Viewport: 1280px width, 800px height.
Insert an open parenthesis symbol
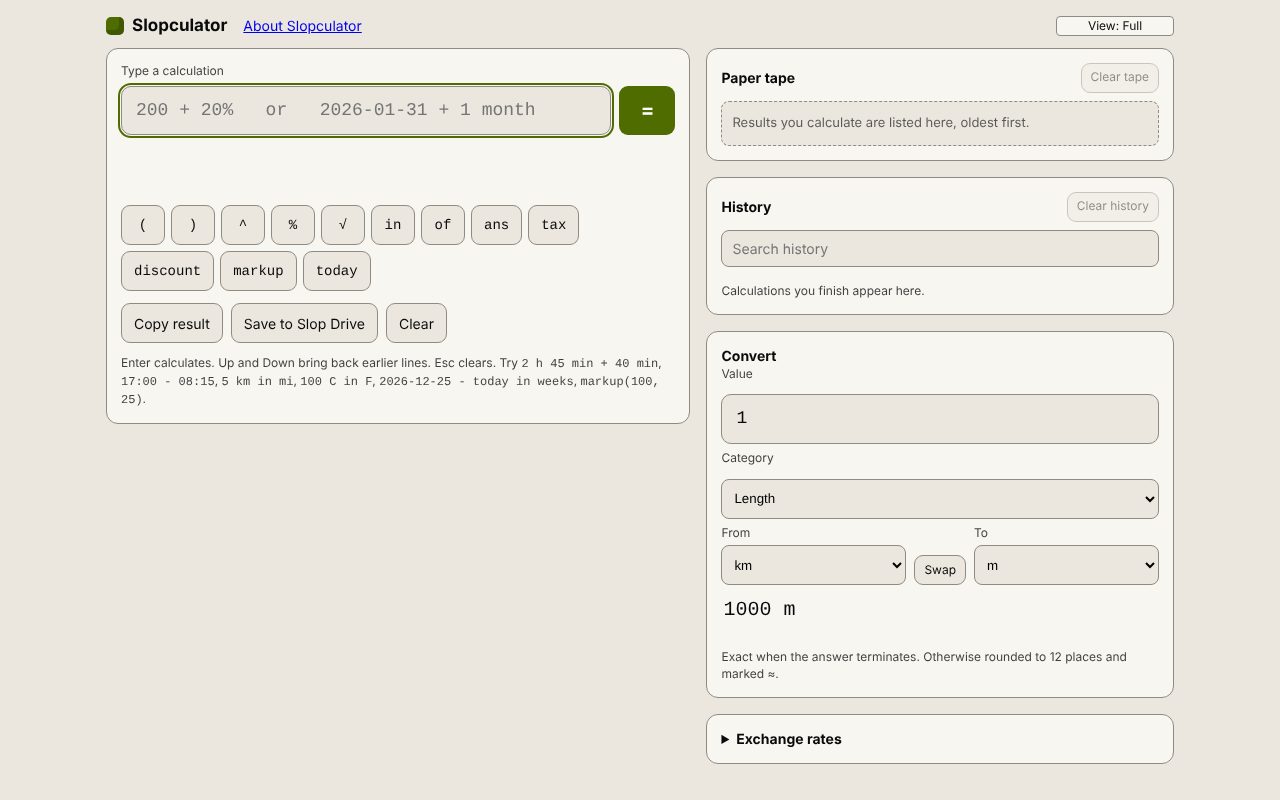click(x=143, y=225)
